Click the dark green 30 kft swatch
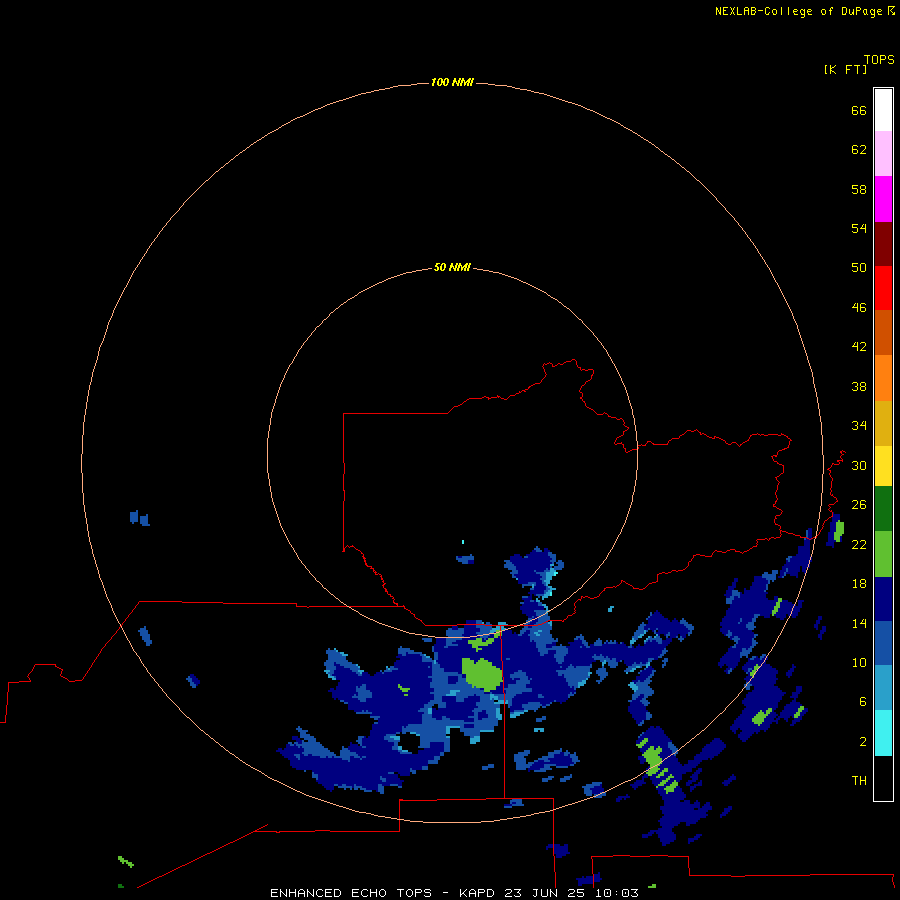The height and width of the screenshot is (900, 900). click(x=883, y=509)
